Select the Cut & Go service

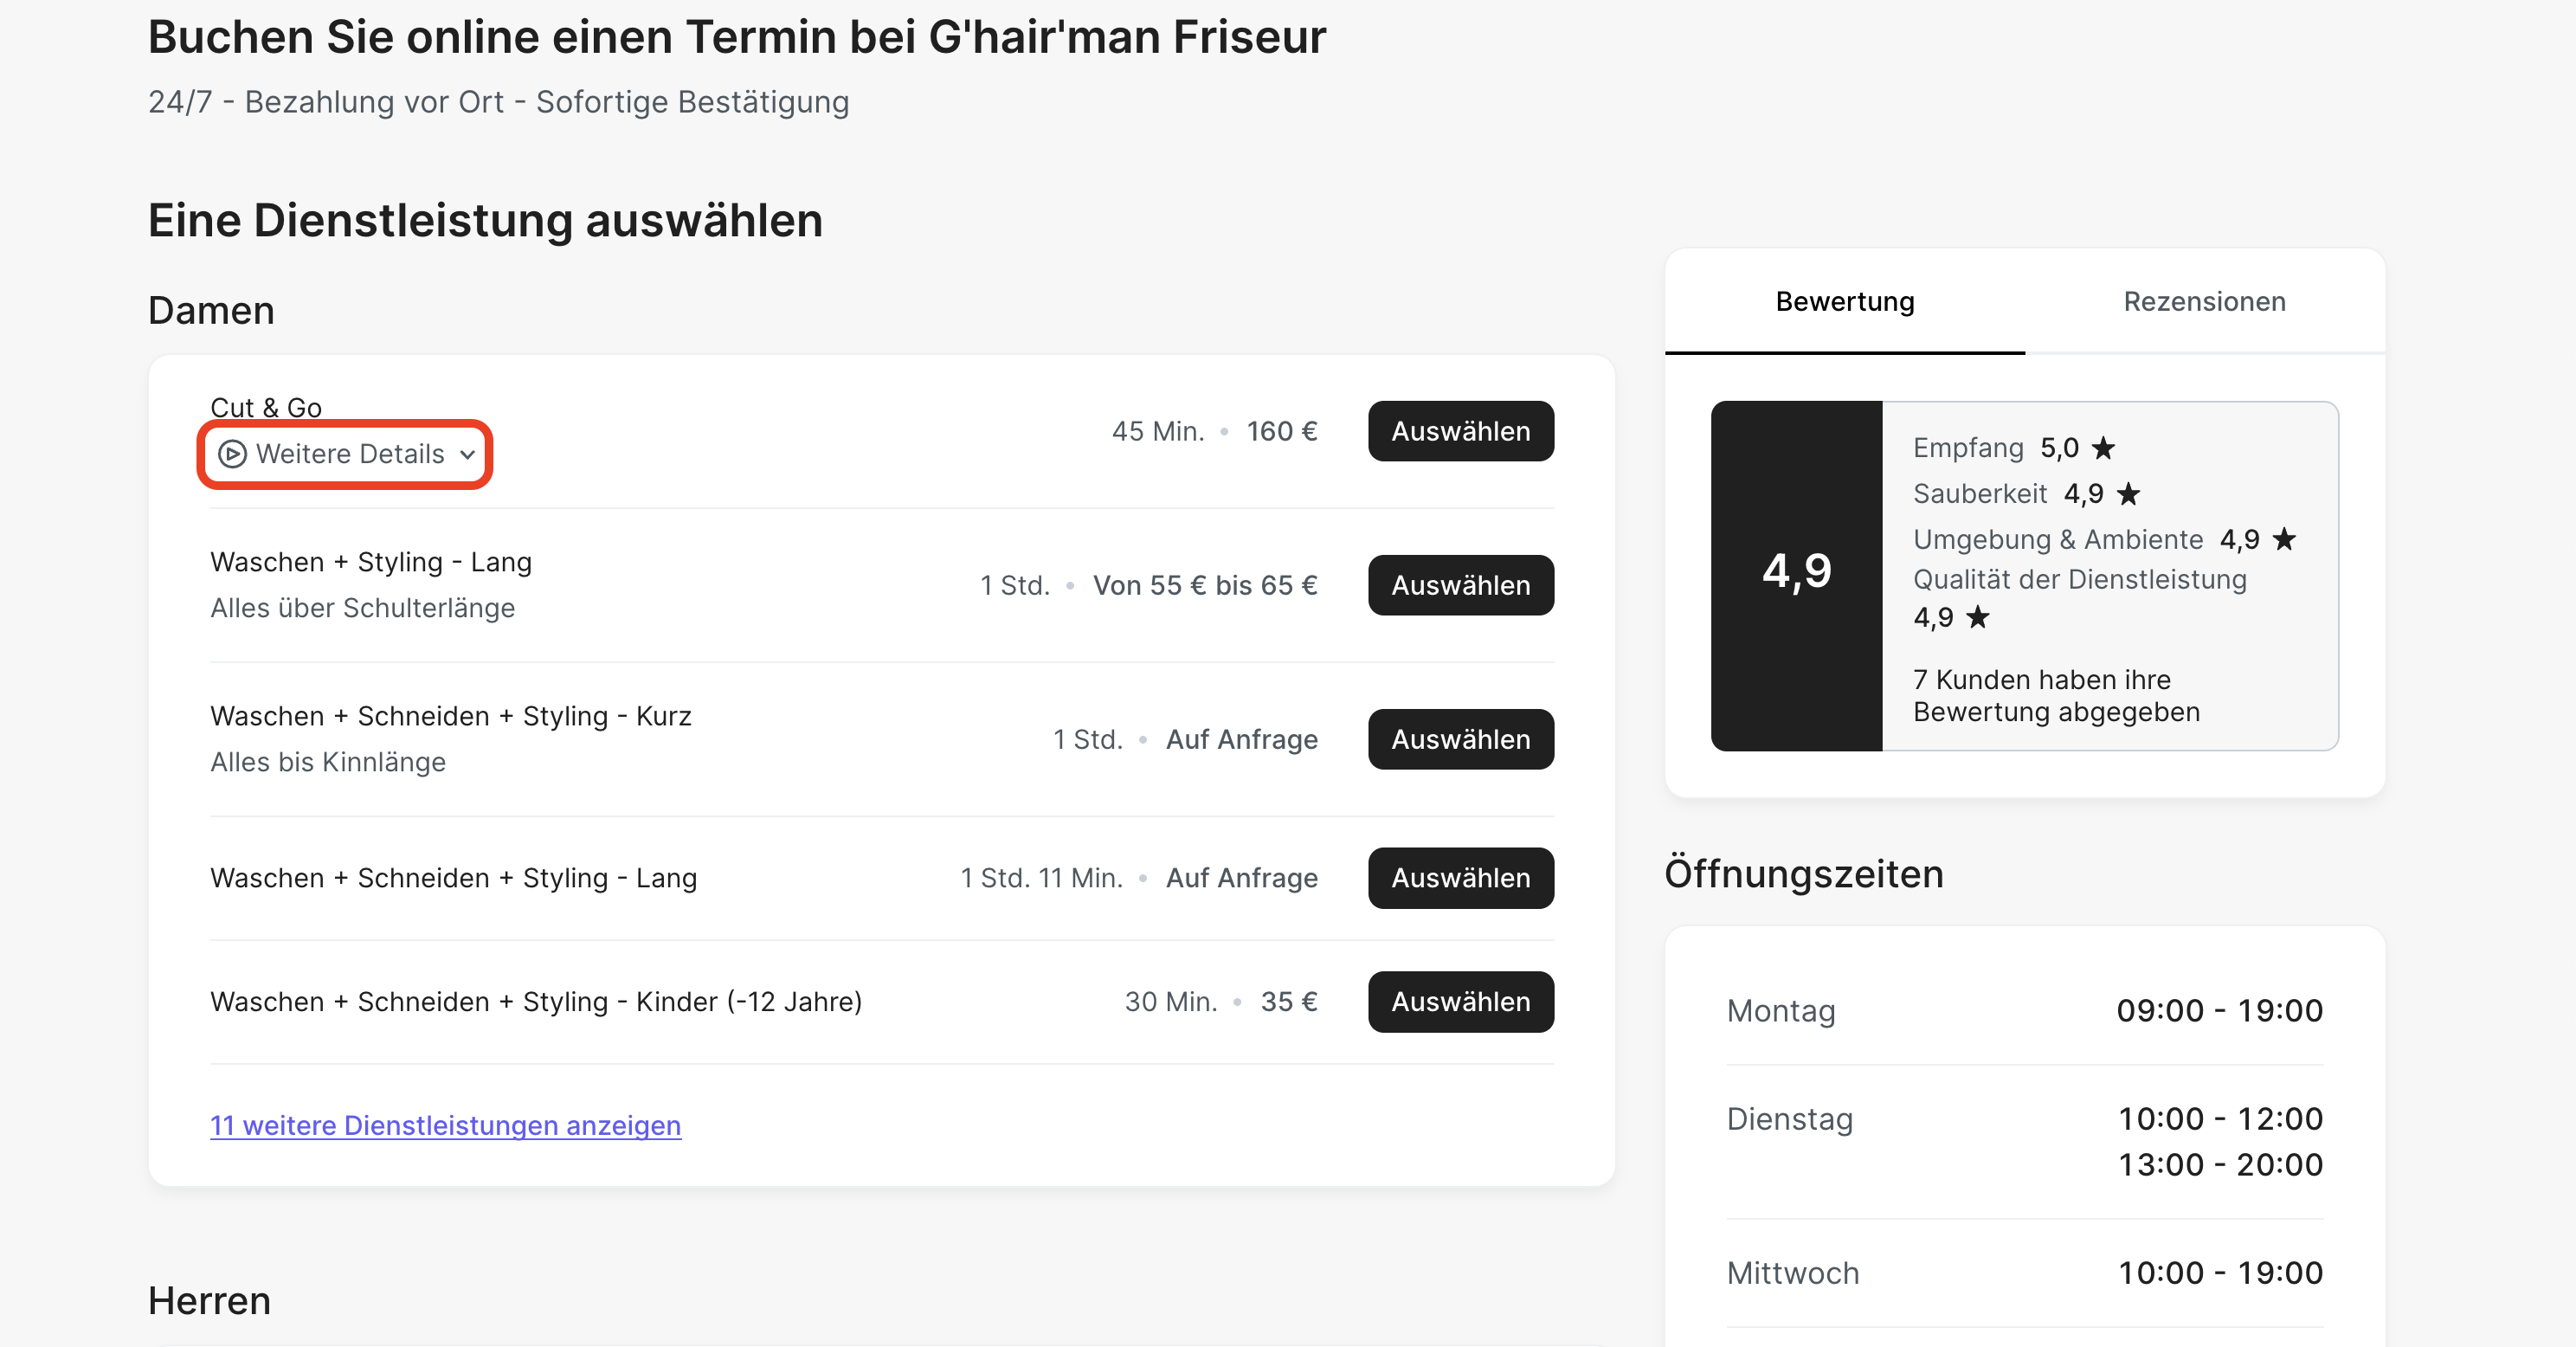1460,431
